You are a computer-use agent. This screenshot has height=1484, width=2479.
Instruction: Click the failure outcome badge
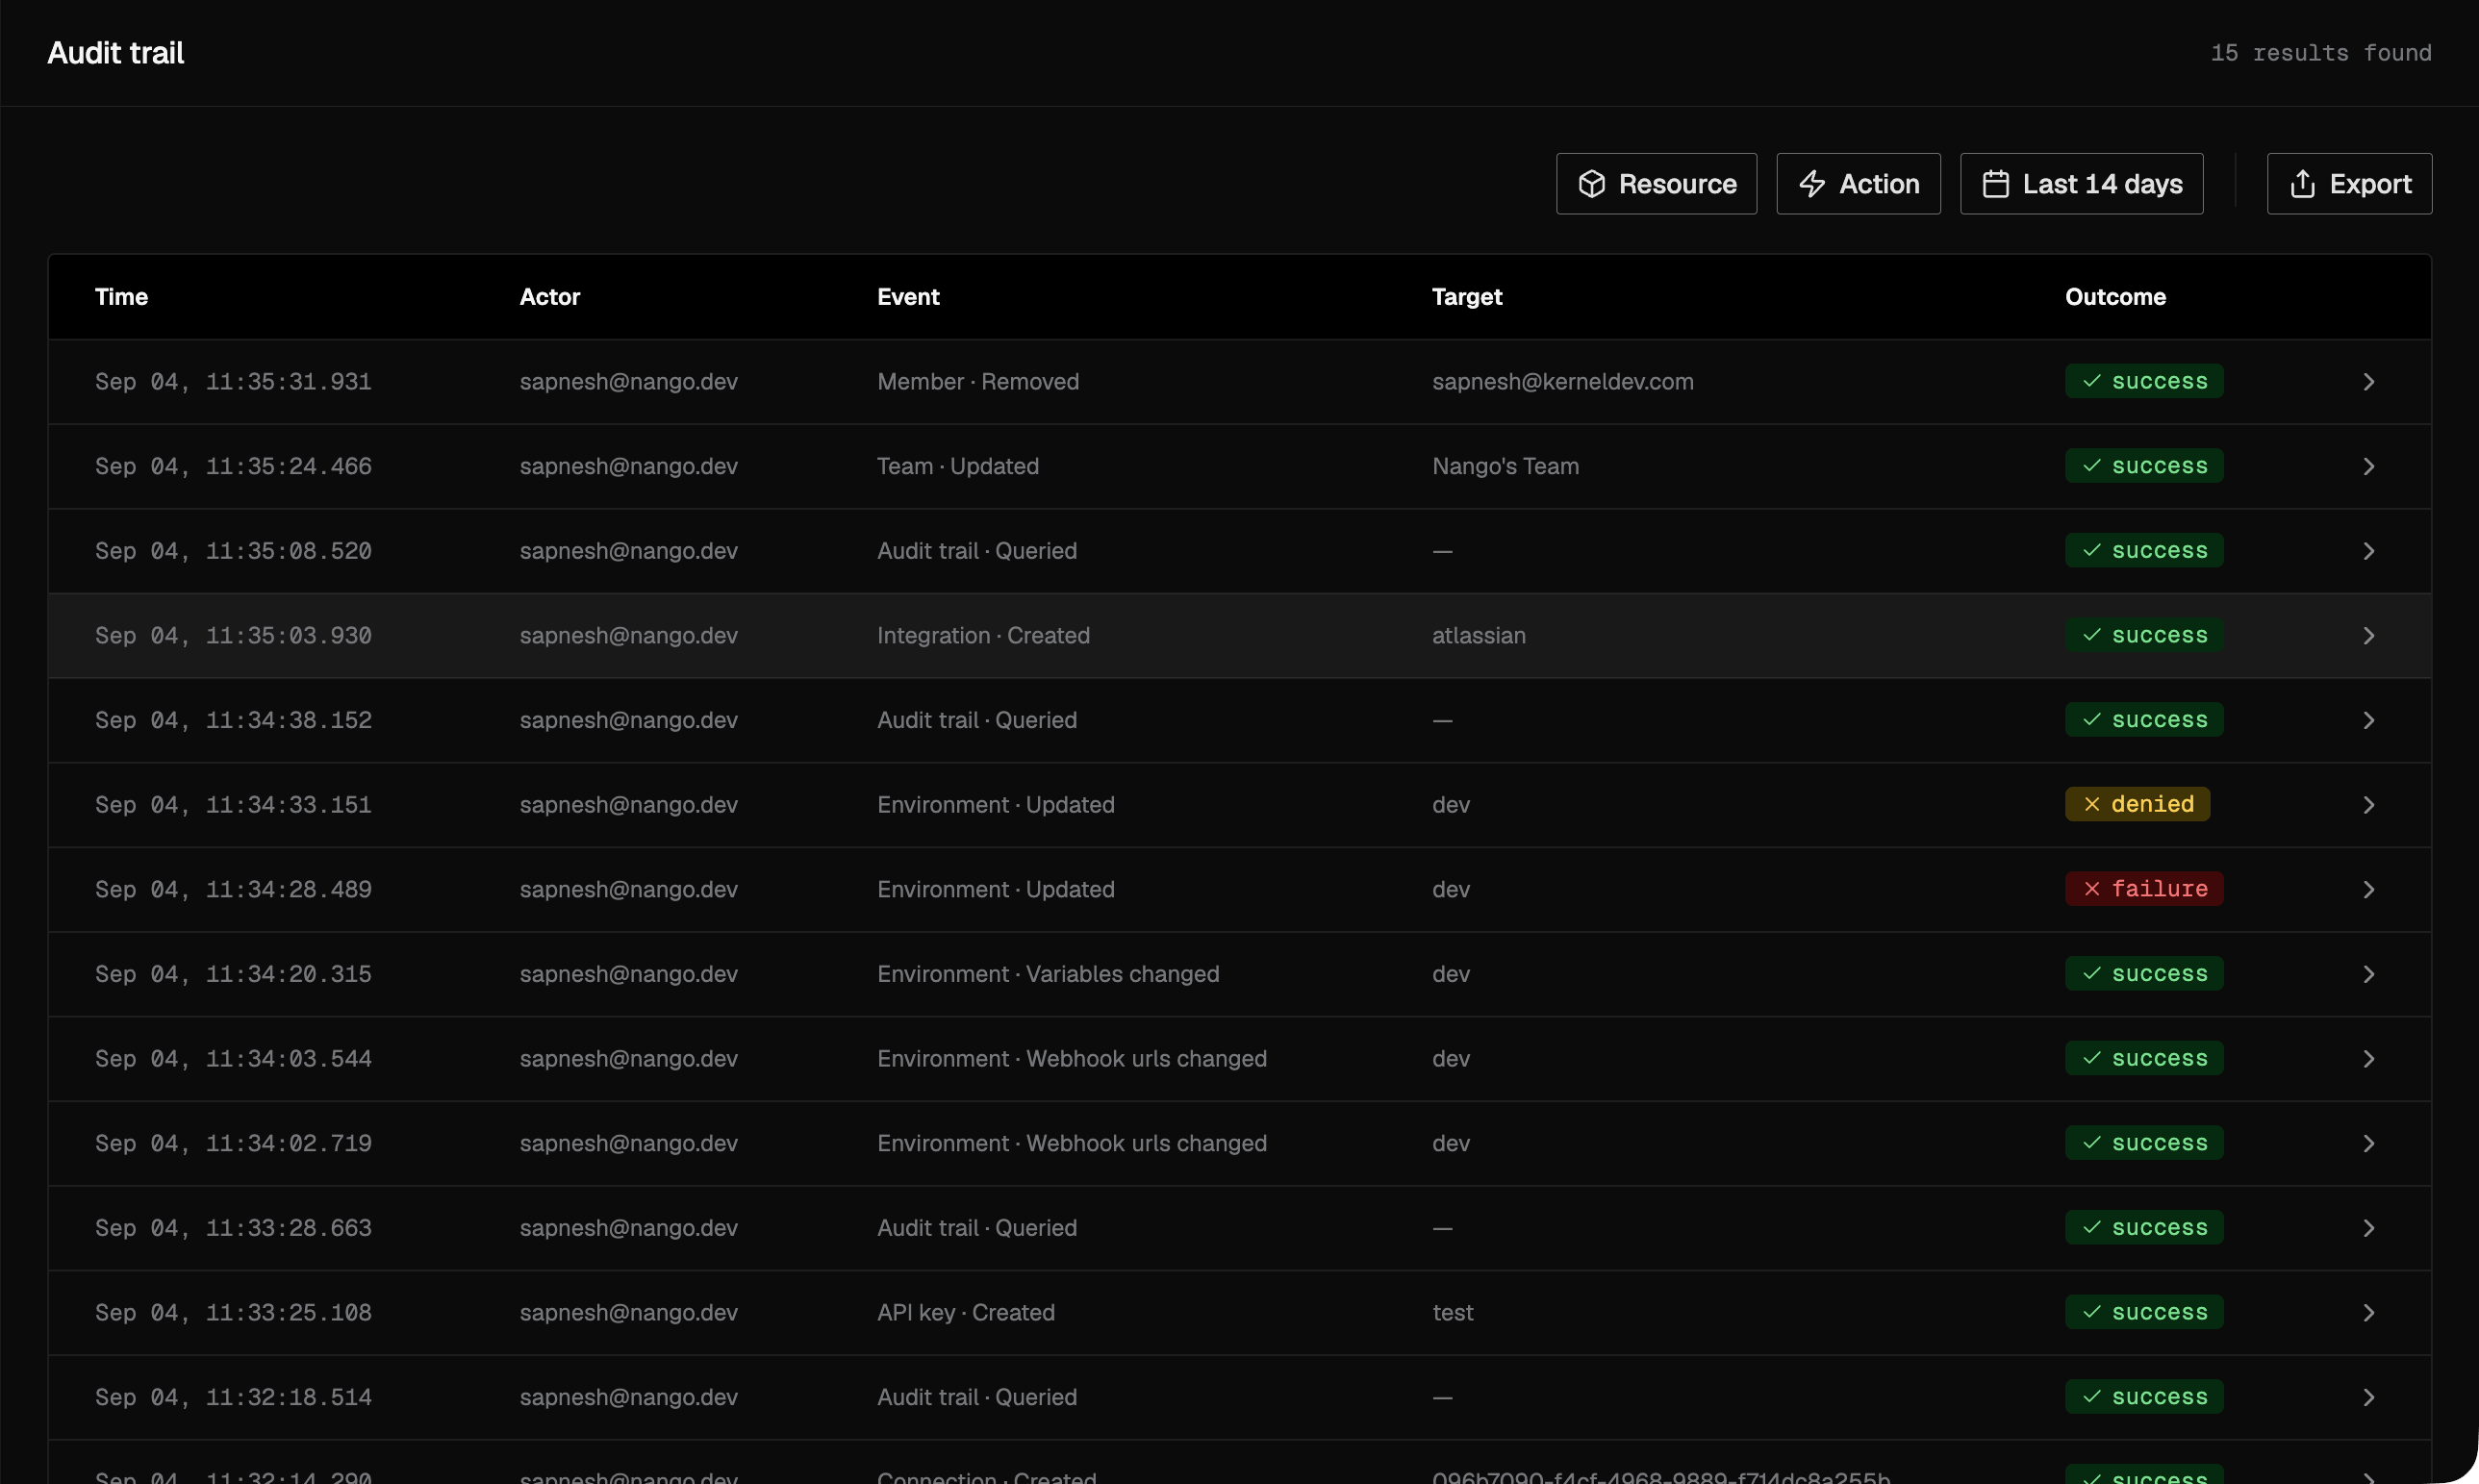2144,889
